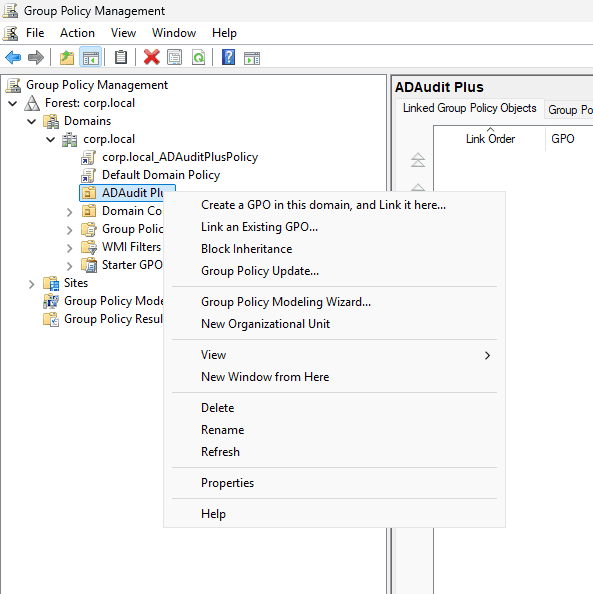Expand the Sites node

[31, 284]
